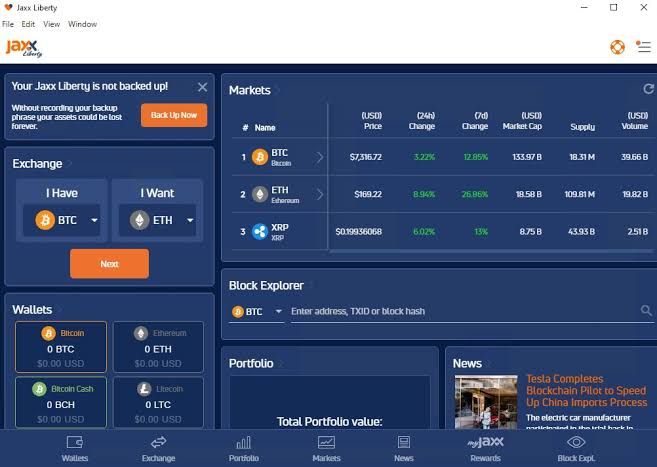657x467 pixels.
Task: Click the News panel heading
Action: [x=467, y=364]
